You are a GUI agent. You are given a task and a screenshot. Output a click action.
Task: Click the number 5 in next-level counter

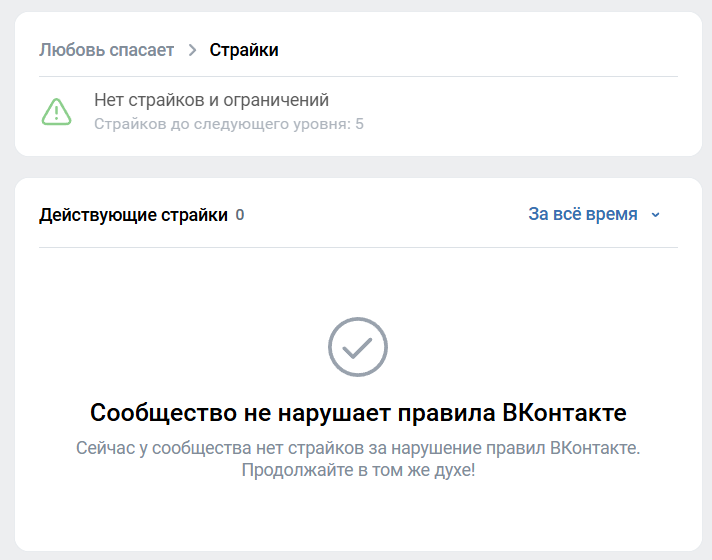tap(359, 124)
